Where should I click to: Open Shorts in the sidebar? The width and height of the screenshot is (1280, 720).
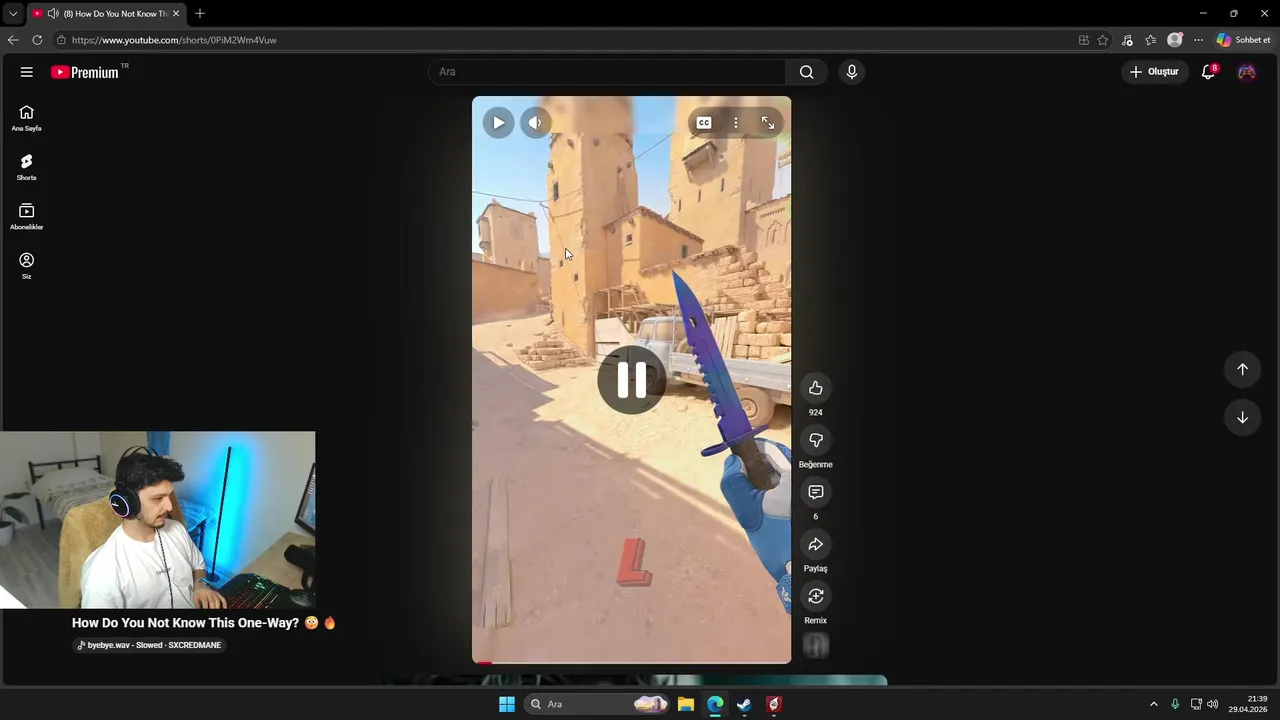click(27, 167)
